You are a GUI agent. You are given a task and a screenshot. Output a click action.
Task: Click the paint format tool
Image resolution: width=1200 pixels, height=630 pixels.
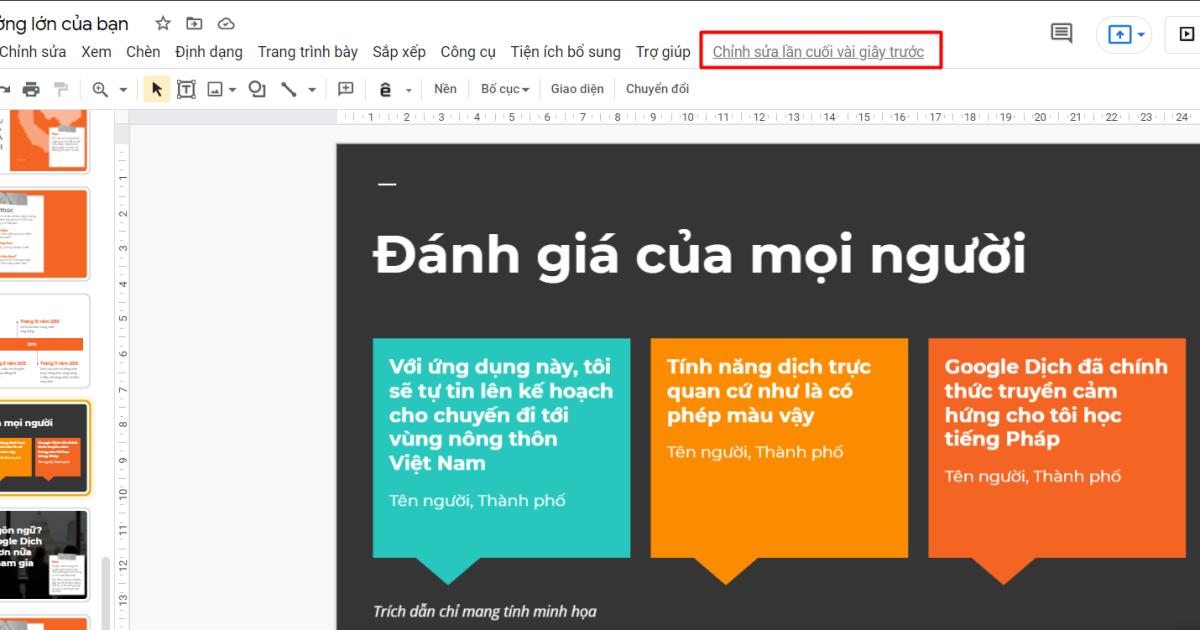[x=62, y=88]
